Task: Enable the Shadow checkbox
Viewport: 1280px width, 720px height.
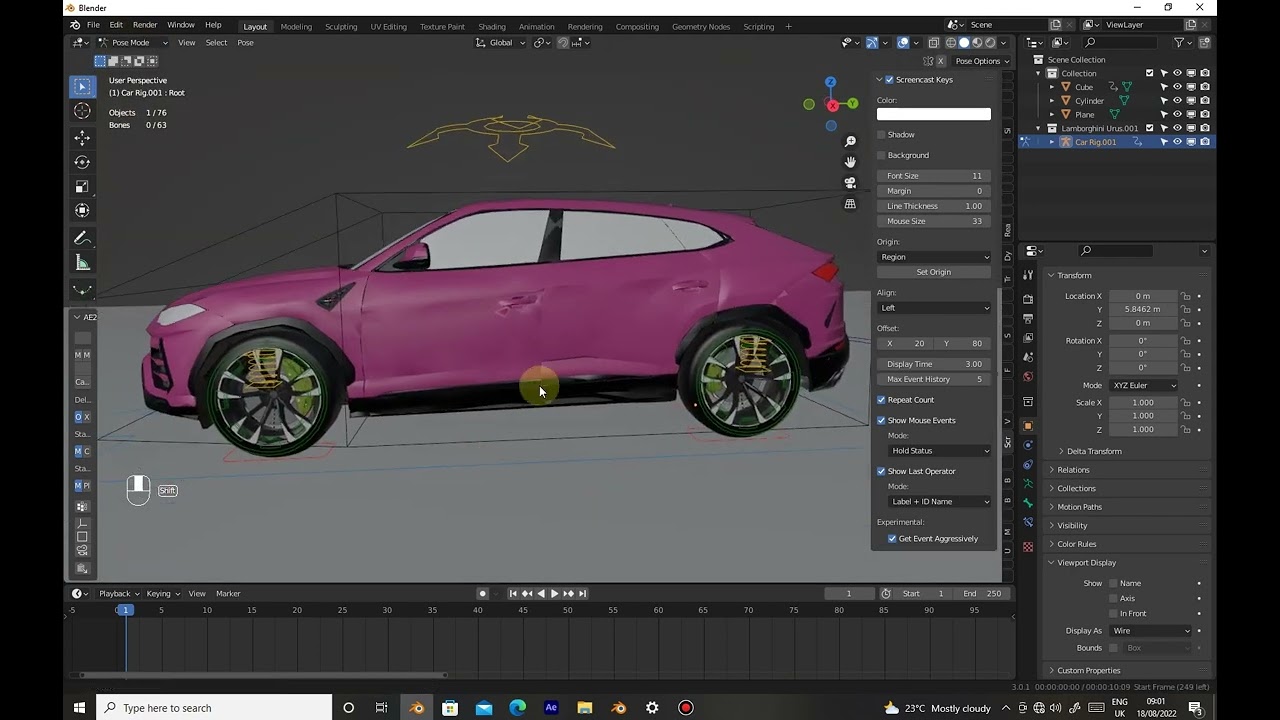Action: tap(881, 135)
